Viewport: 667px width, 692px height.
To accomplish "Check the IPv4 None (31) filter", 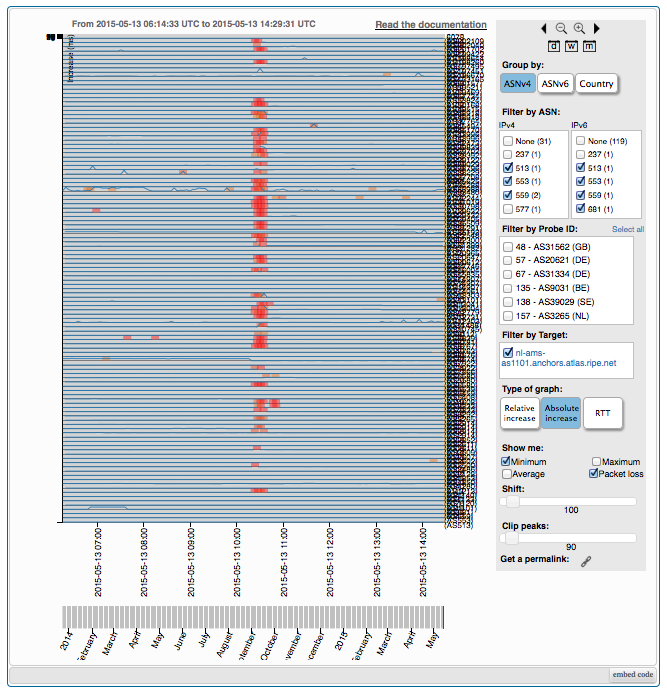I will 508,141.
